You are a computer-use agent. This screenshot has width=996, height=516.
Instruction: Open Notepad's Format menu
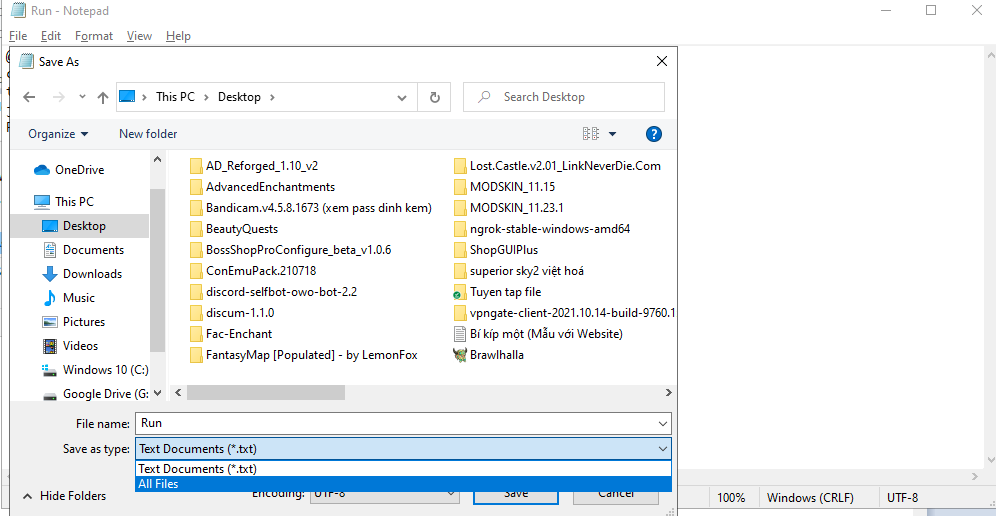pos(93,36)
